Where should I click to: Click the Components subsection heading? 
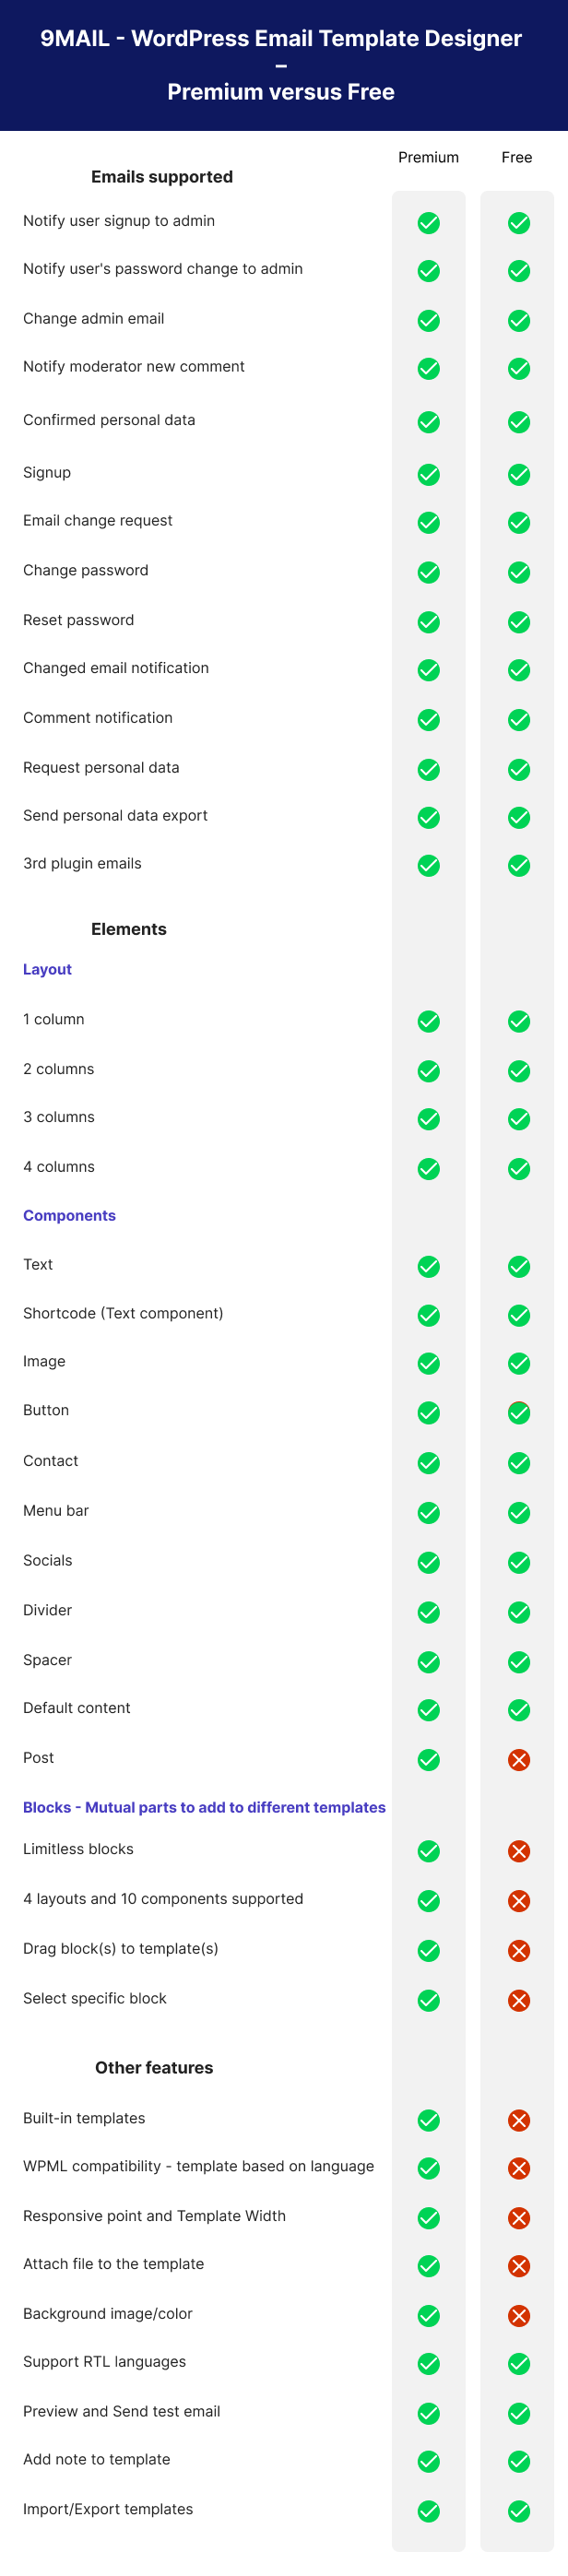(69, 1215)
